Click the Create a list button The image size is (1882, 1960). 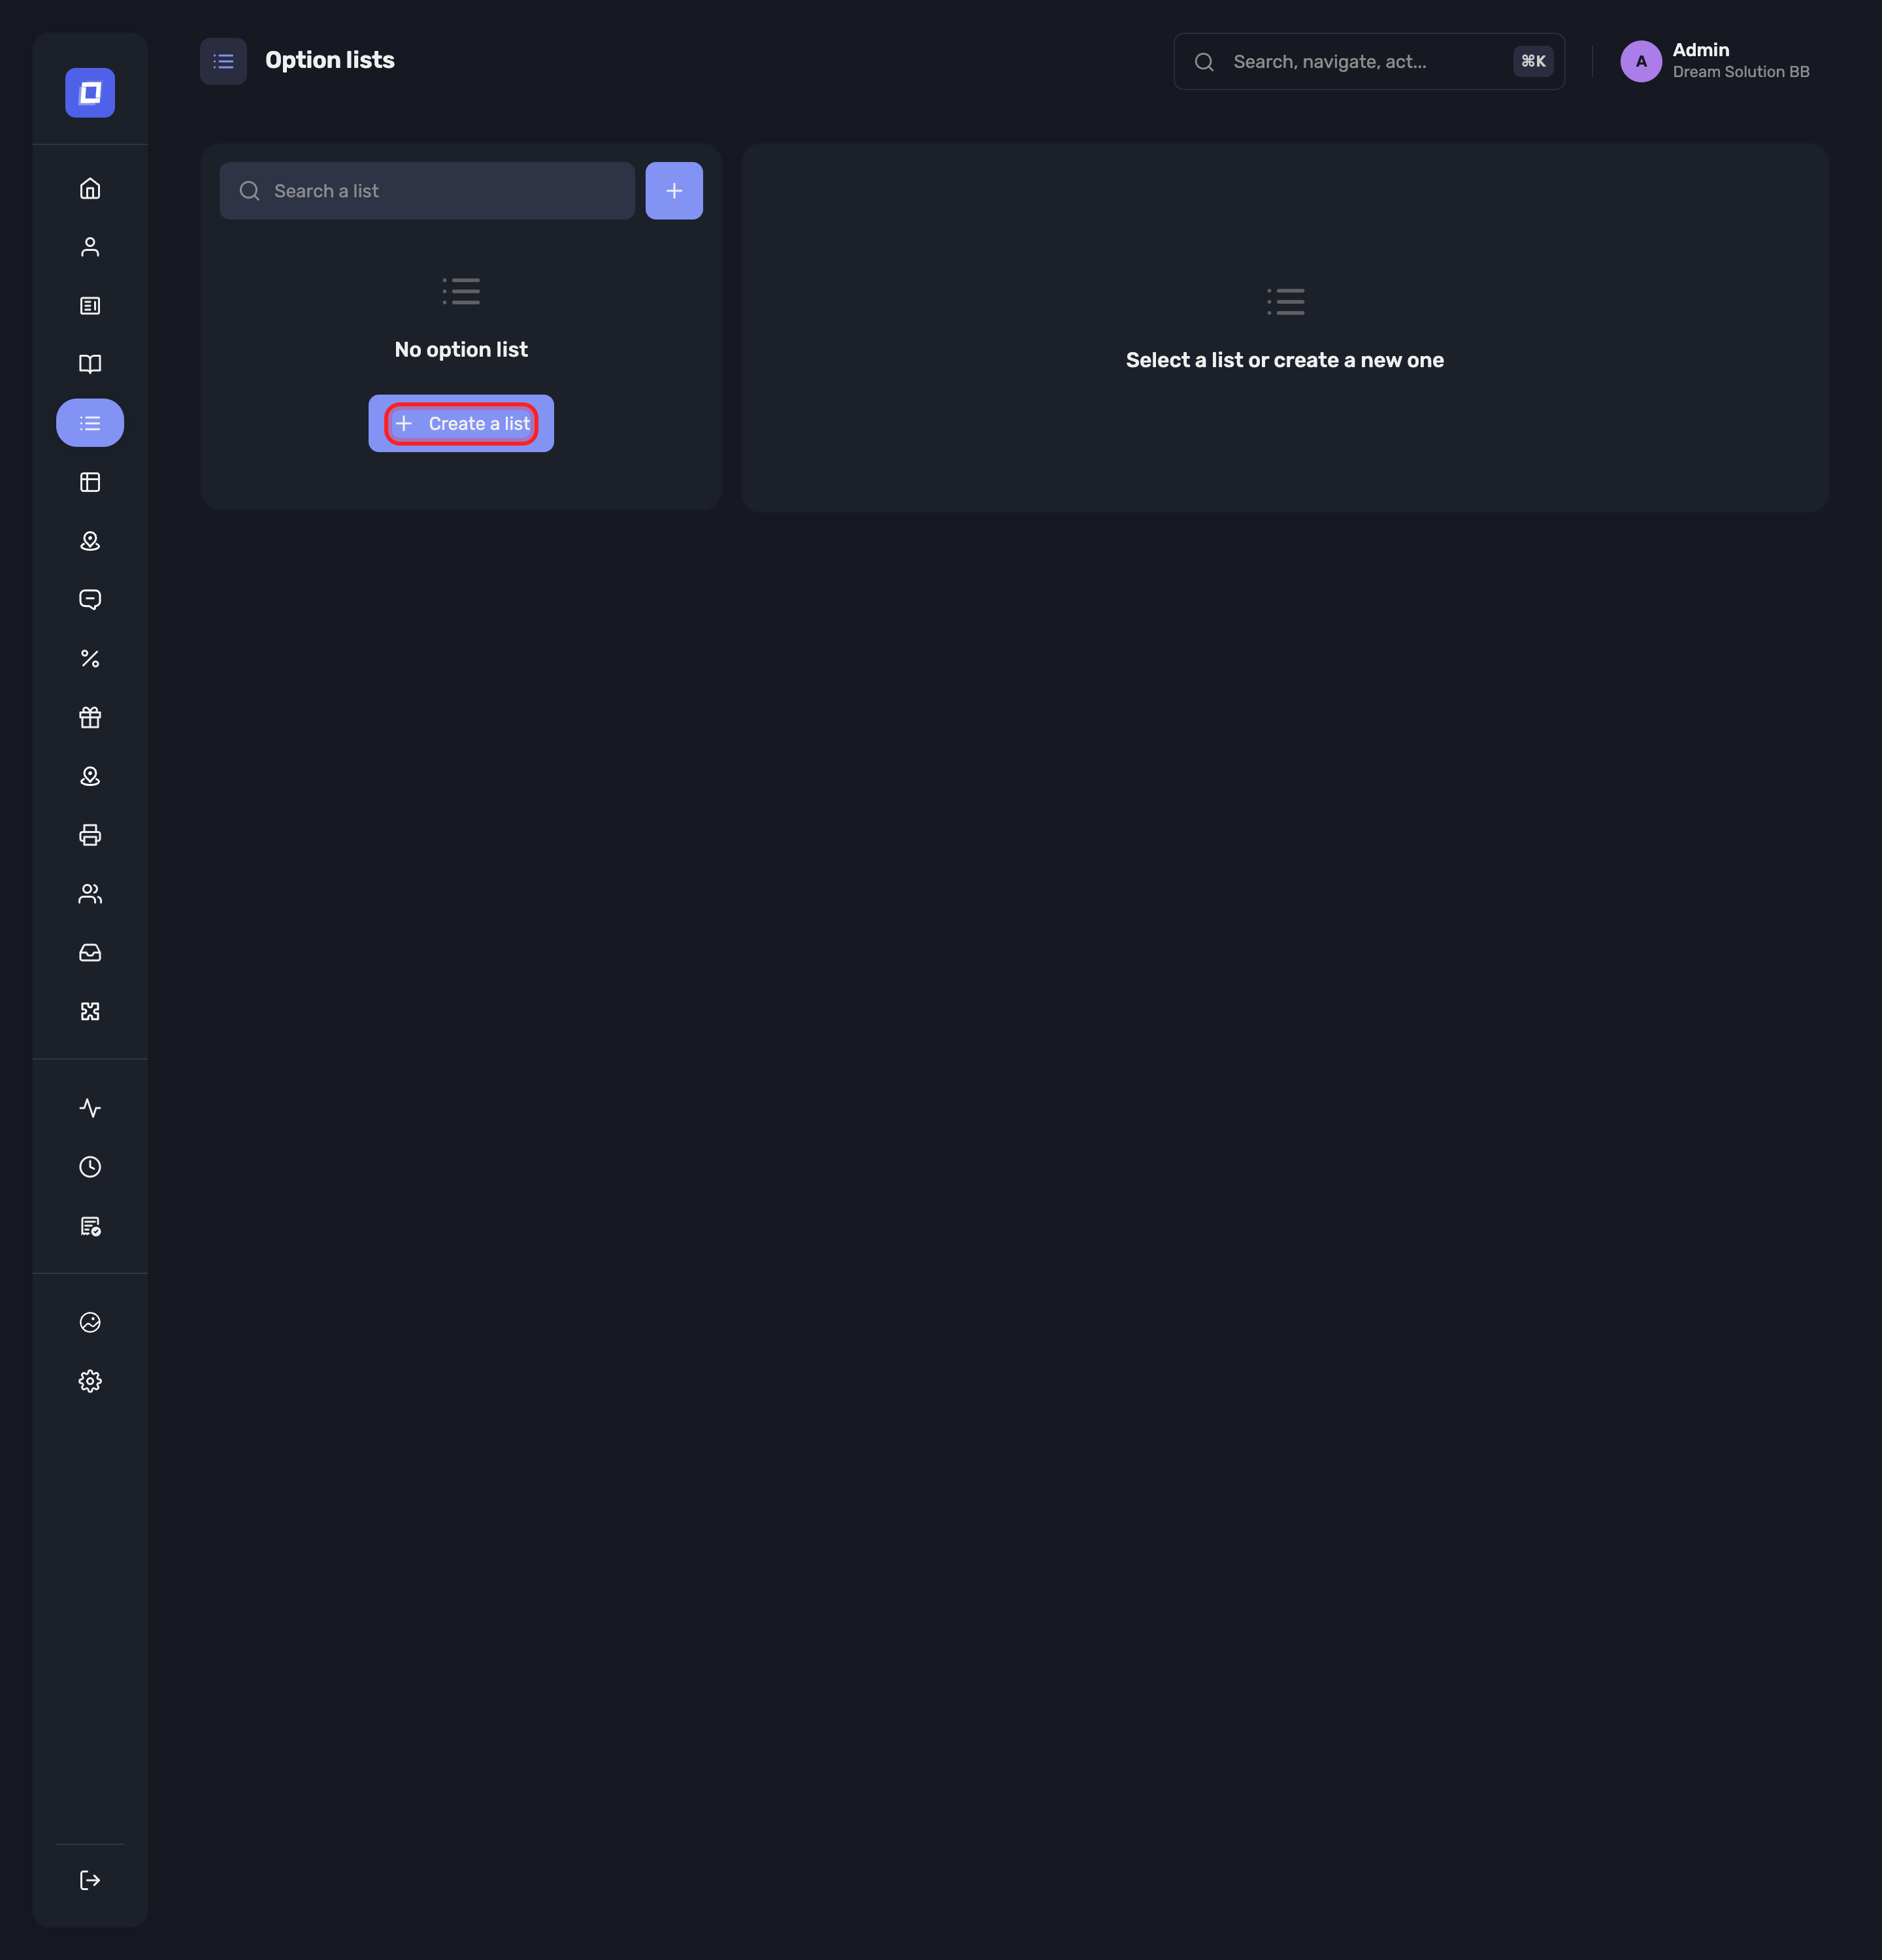click(461, 423)
